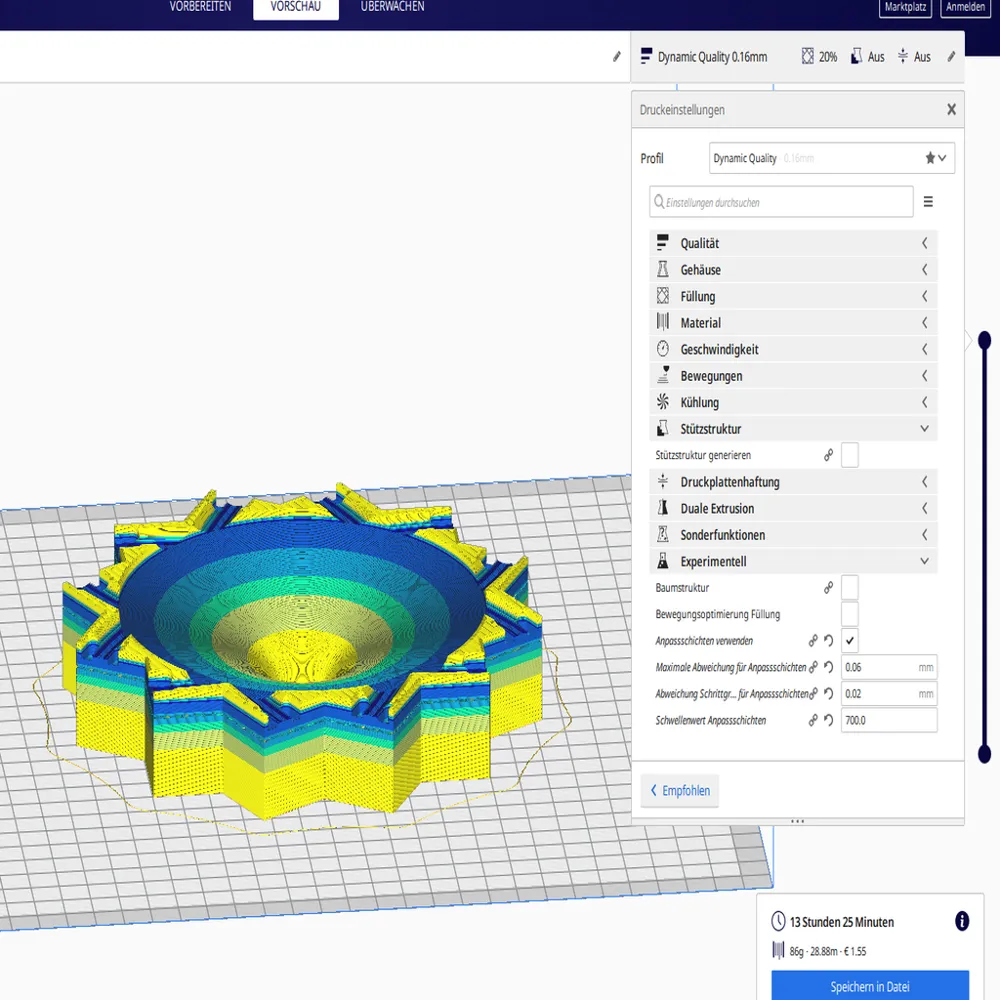Enable the Stützstruktur generieren checkbox
The image size is (1000, 1000).
(849, 455)
